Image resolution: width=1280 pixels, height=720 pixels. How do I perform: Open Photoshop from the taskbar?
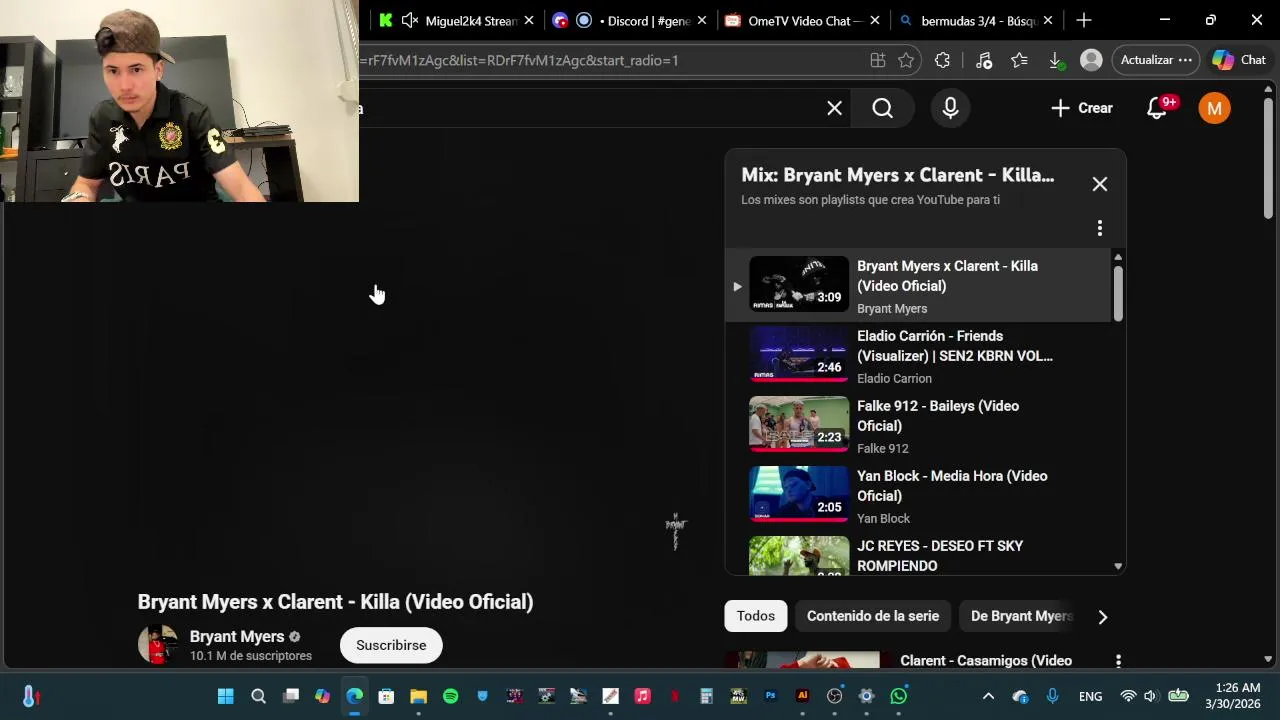tap(770, 696)
